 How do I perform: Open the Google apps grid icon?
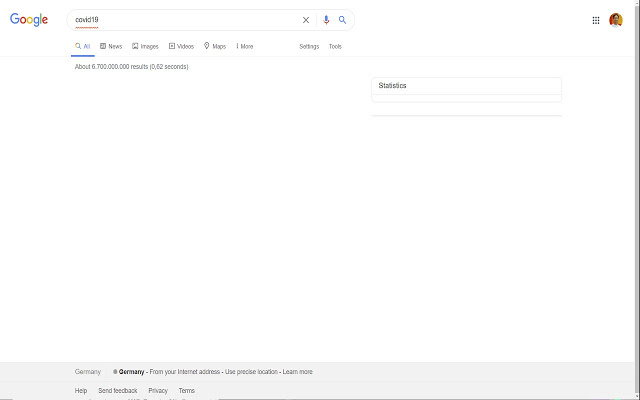(596, 20)
